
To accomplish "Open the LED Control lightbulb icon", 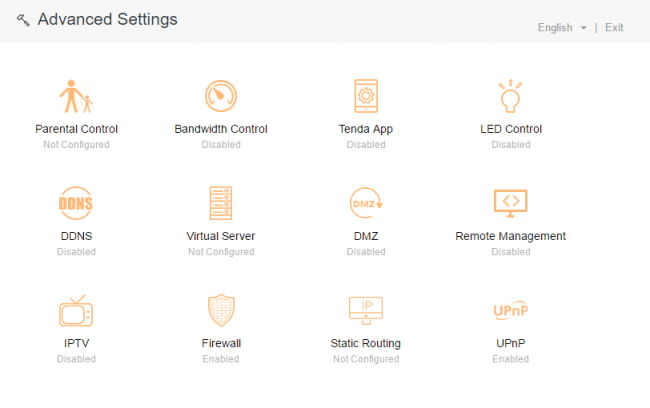I will (x=511, y=96).
